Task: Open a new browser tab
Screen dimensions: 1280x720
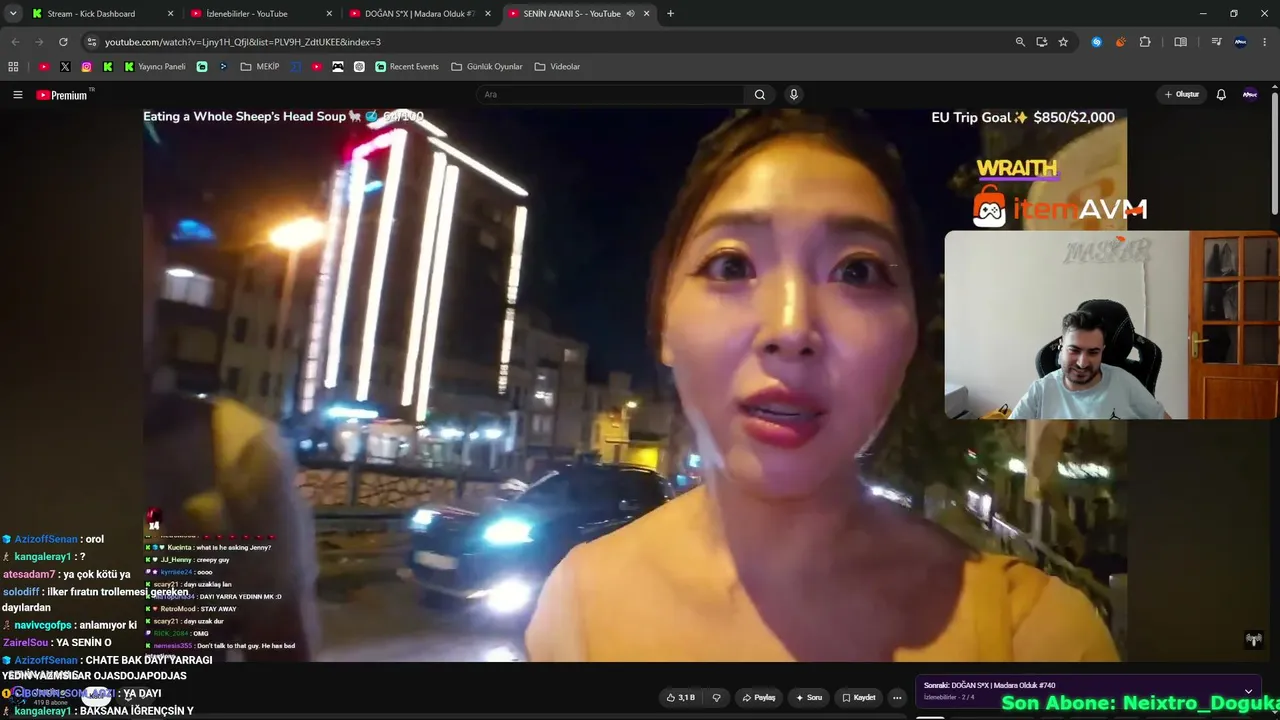Action: point(670,14)
